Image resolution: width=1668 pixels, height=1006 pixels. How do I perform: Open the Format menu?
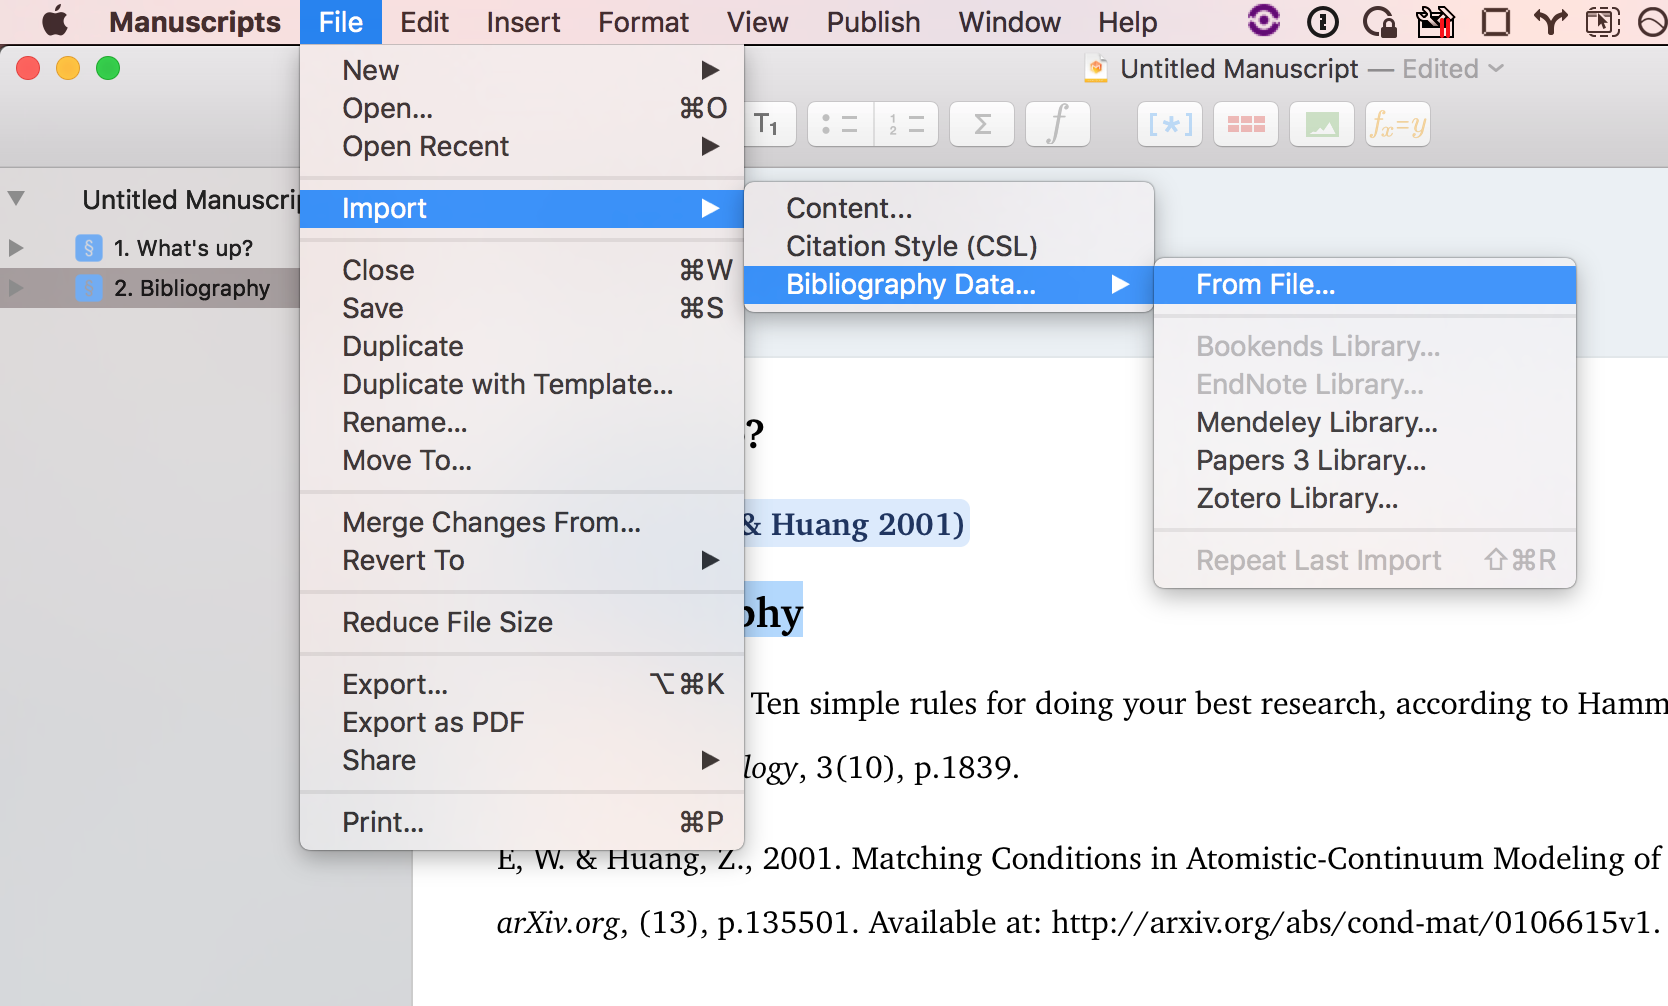[x=643, y=22]
